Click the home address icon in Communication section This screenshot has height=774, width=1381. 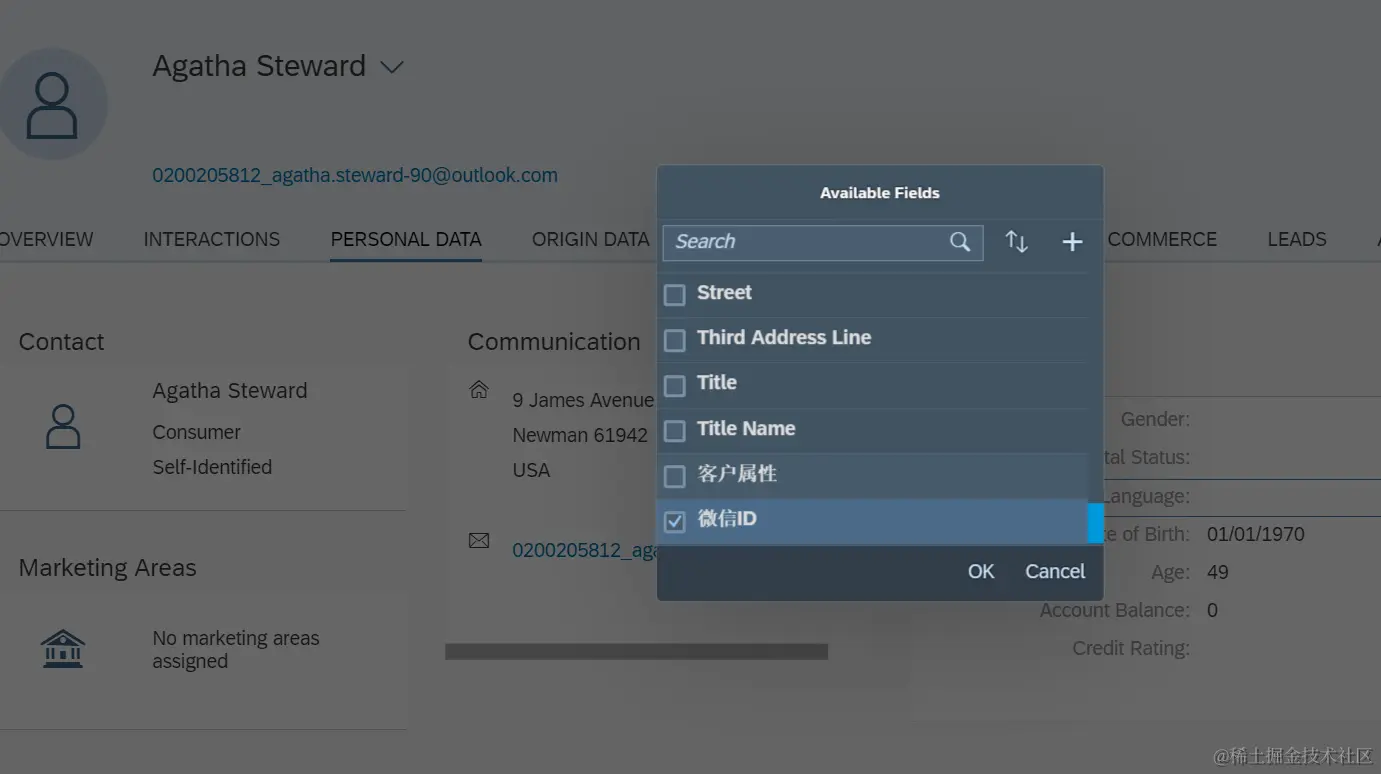coord(479,390)
